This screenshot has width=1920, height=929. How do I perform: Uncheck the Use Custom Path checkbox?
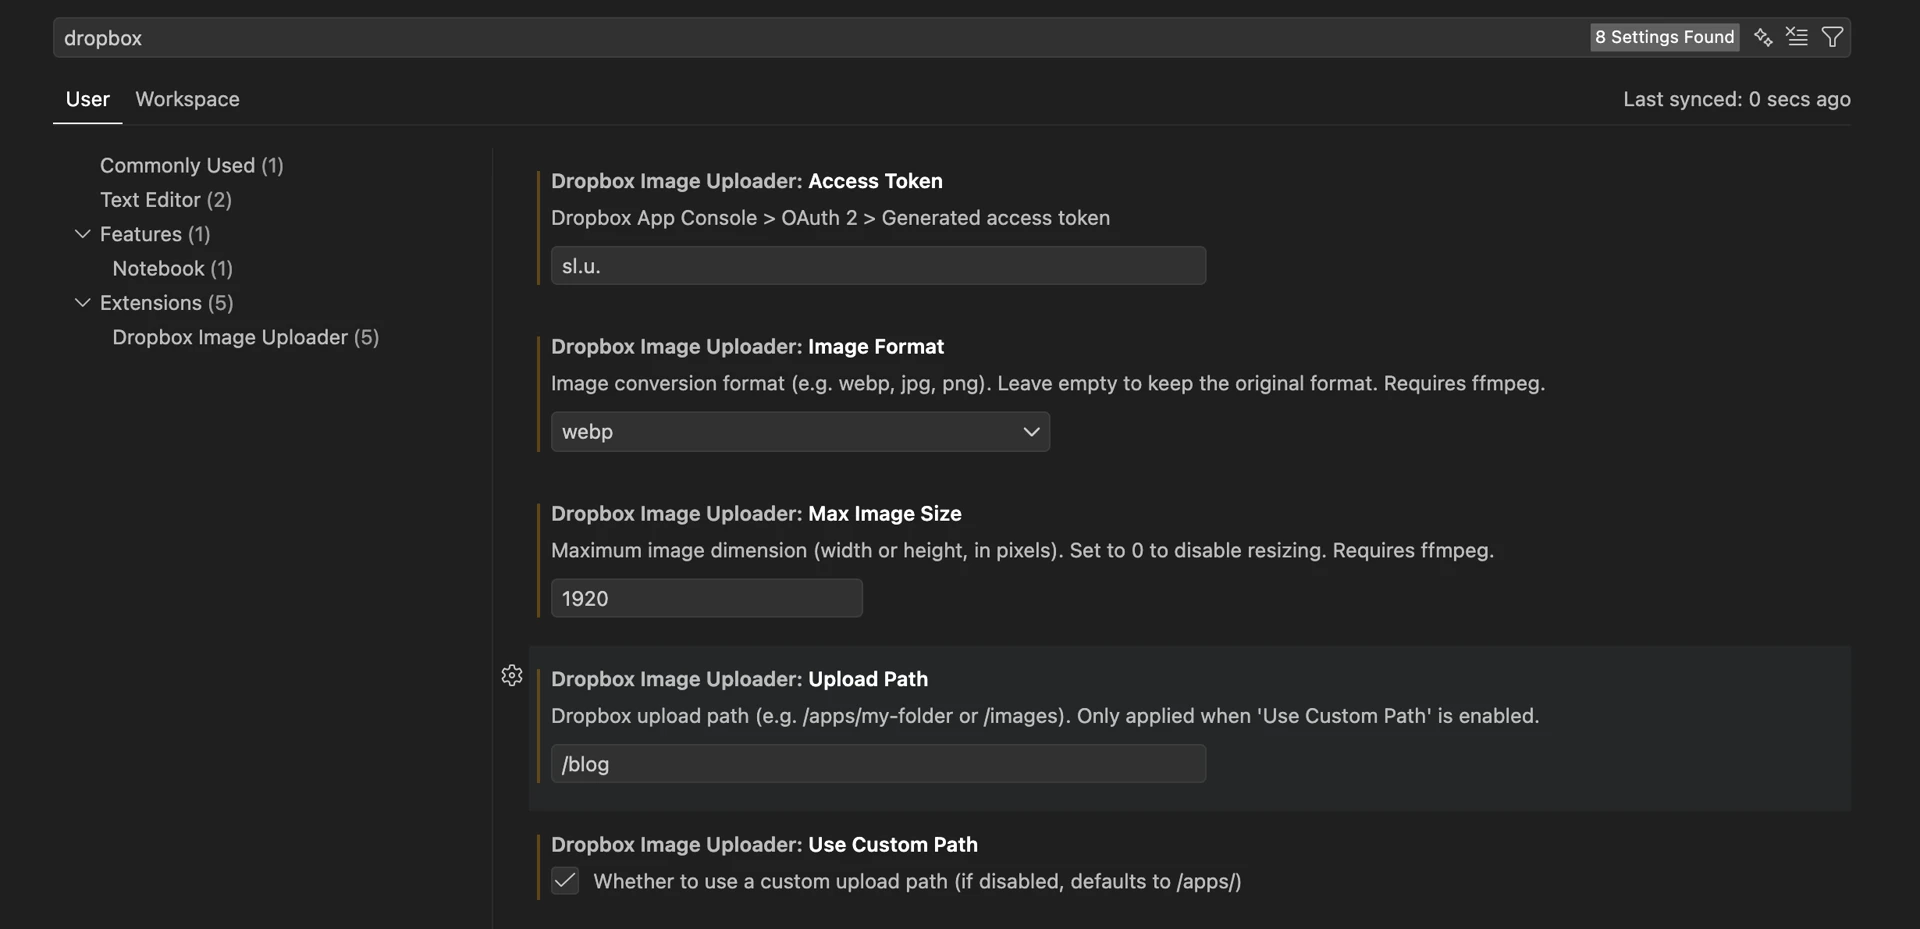point(565,881)
